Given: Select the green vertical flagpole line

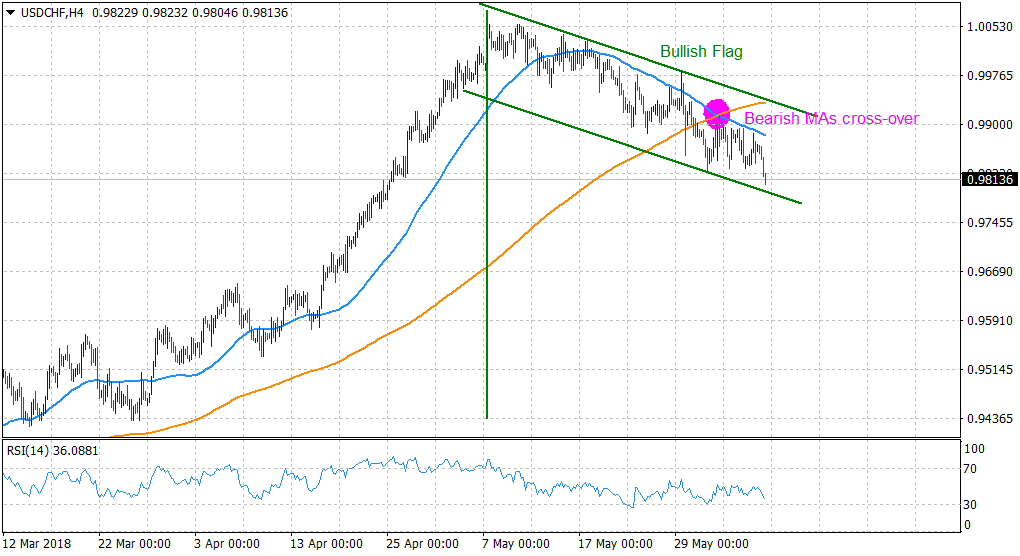Looking at the screenshot, I should coord(486,300).
